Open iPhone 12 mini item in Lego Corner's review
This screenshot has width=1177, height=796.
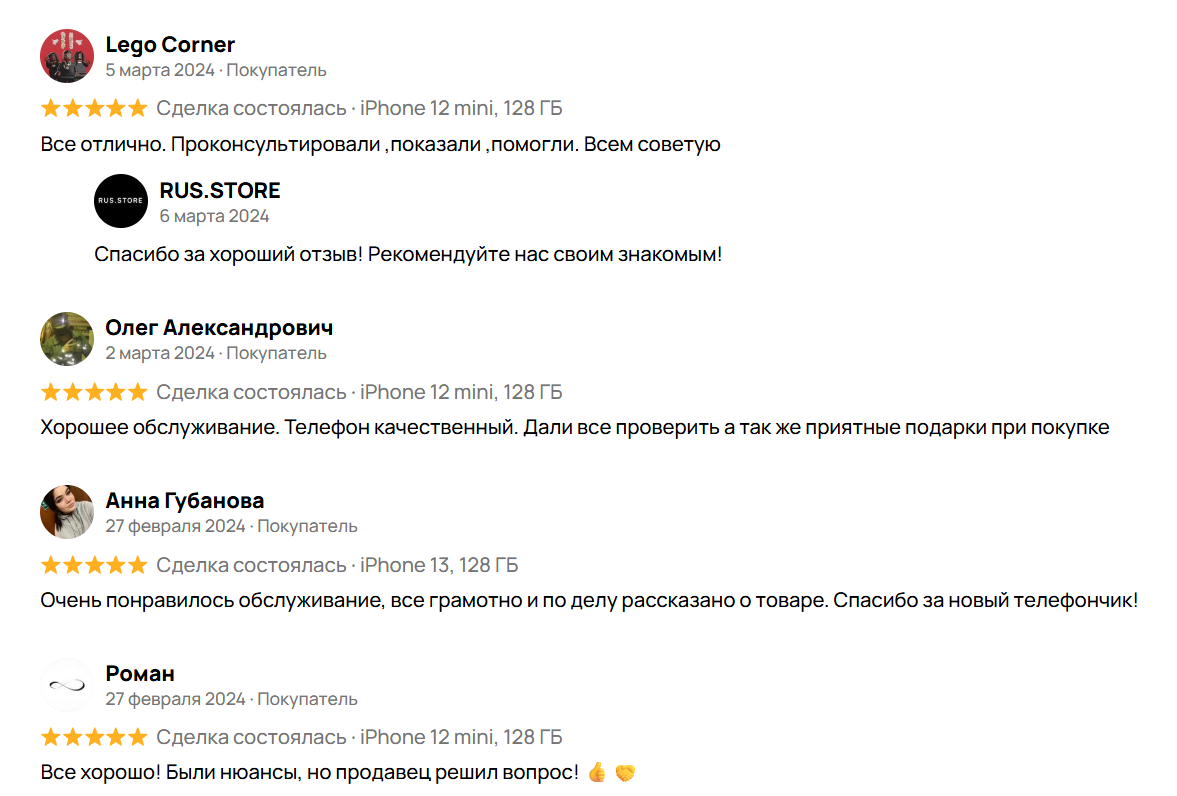click(x=461, y=108)
